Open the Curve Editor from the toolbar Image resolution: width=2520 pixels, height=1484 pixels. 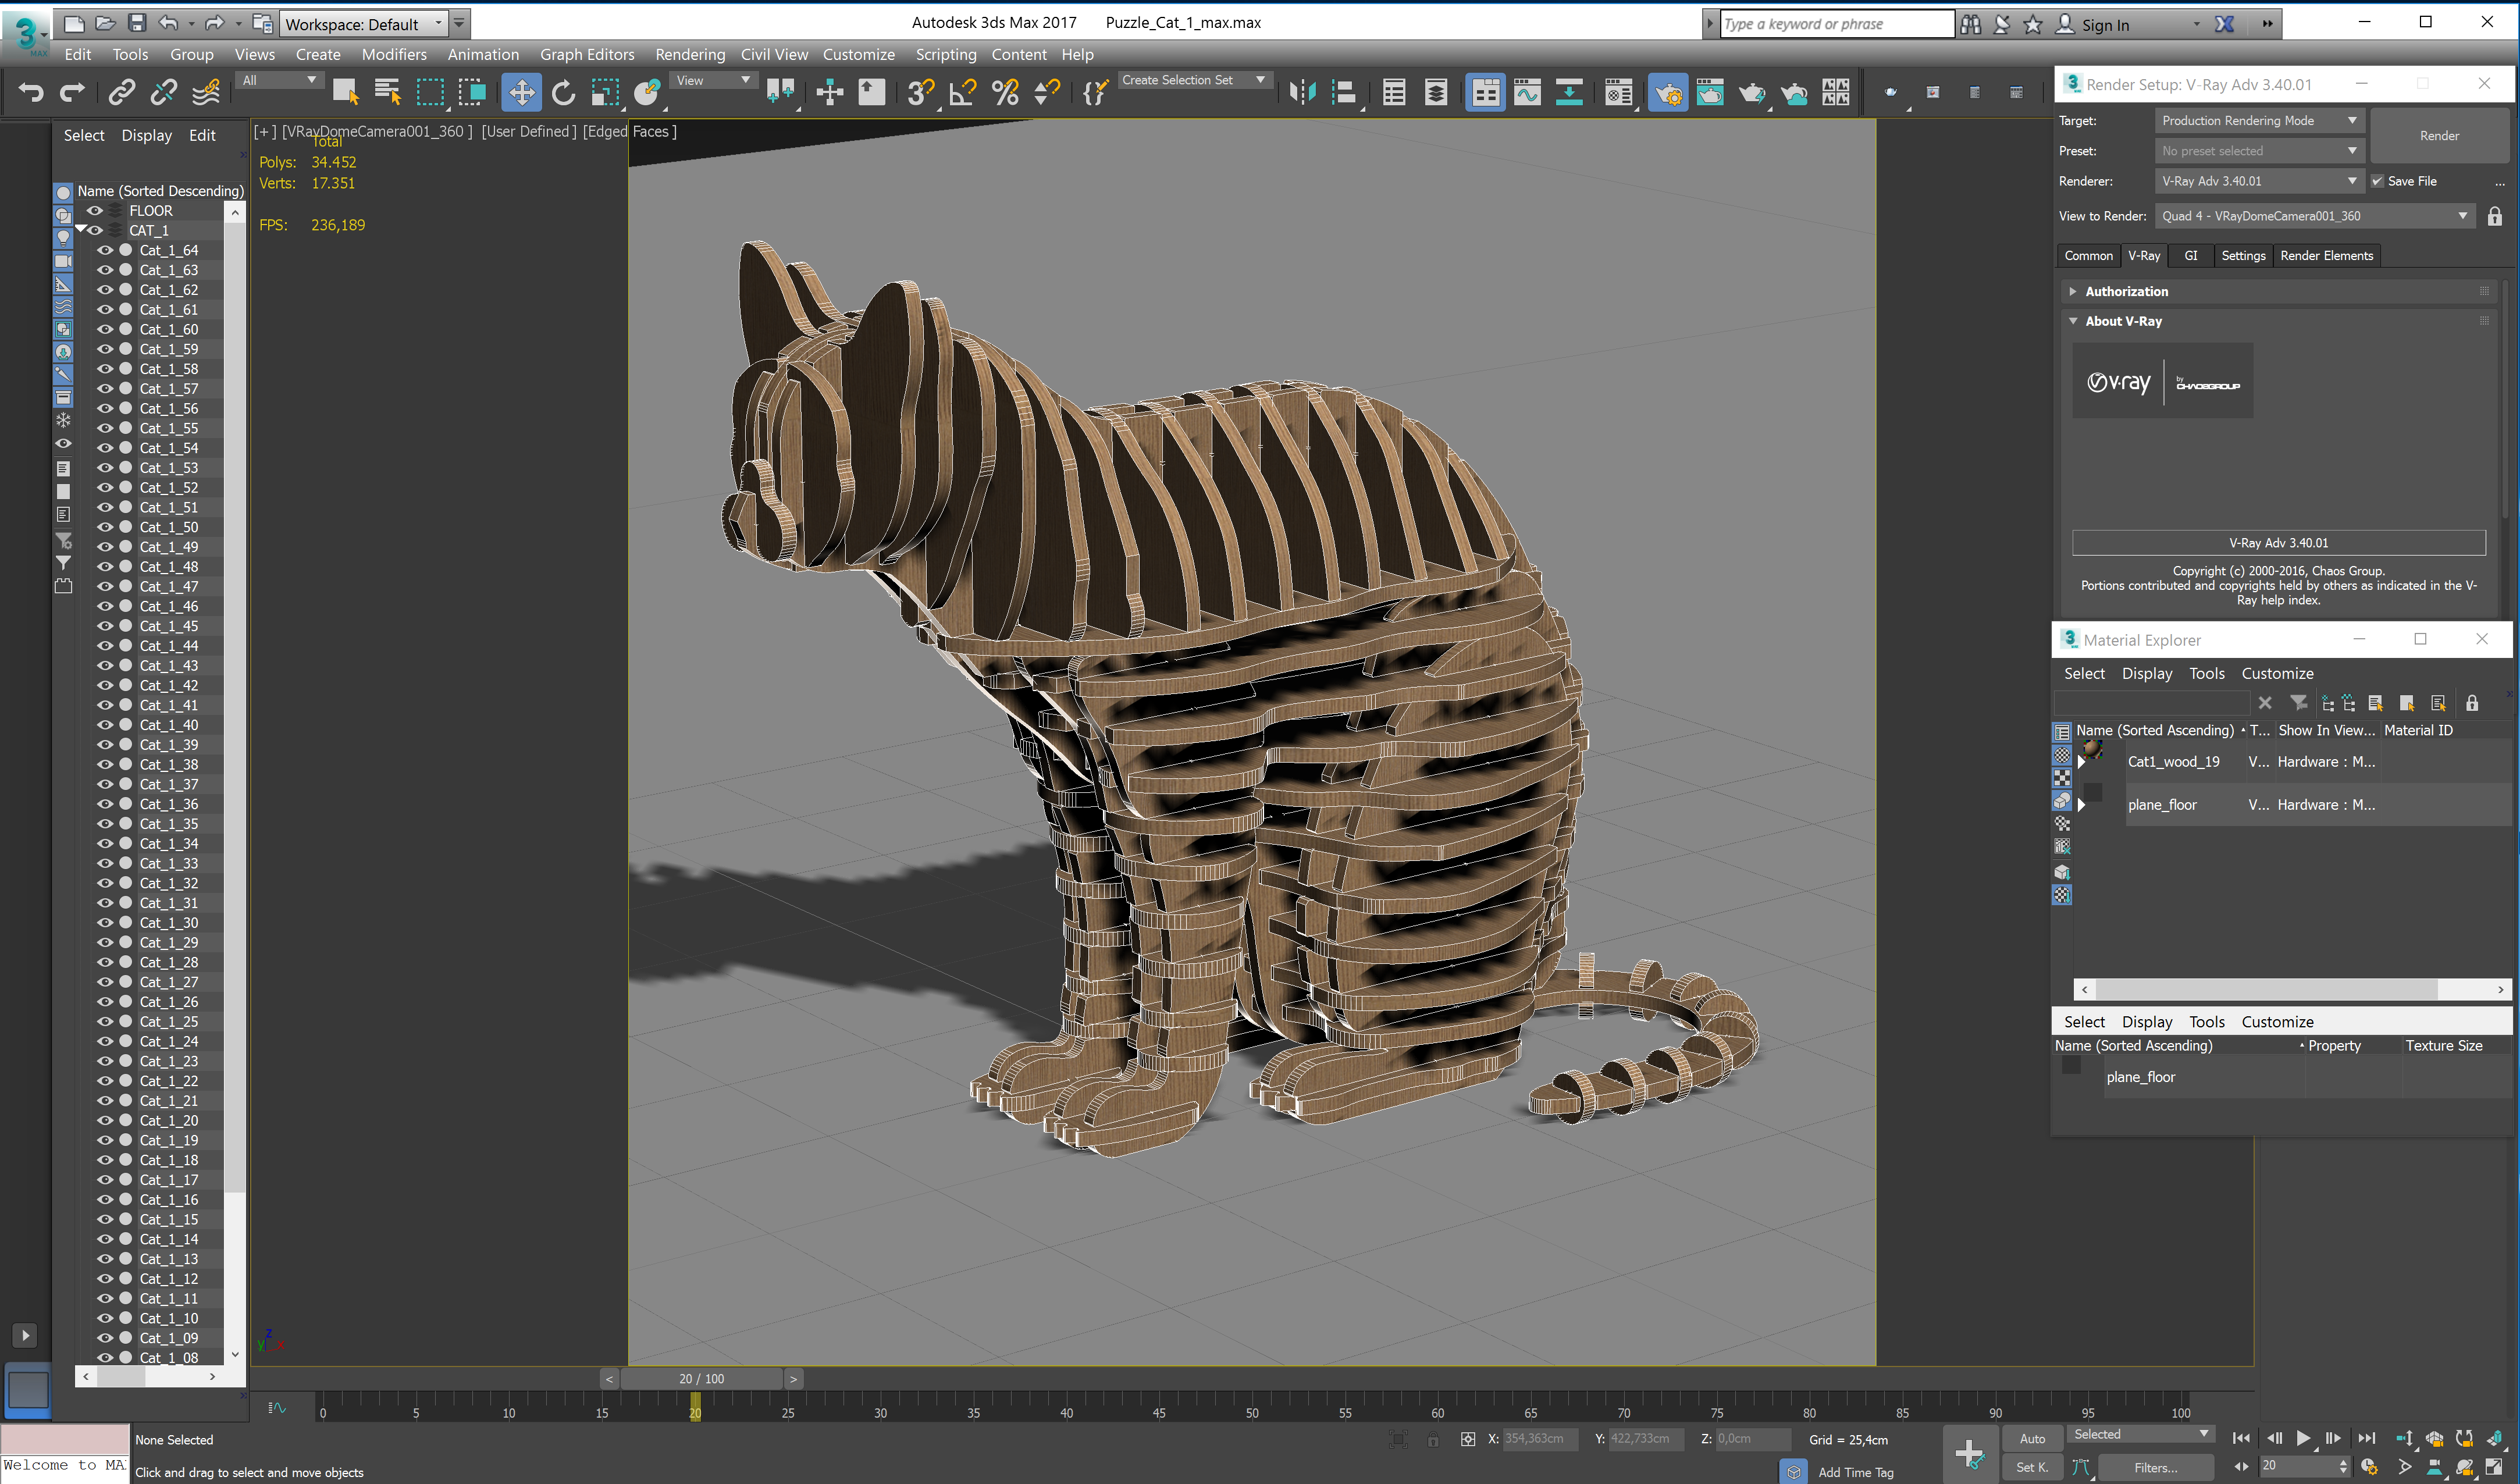1527,93
